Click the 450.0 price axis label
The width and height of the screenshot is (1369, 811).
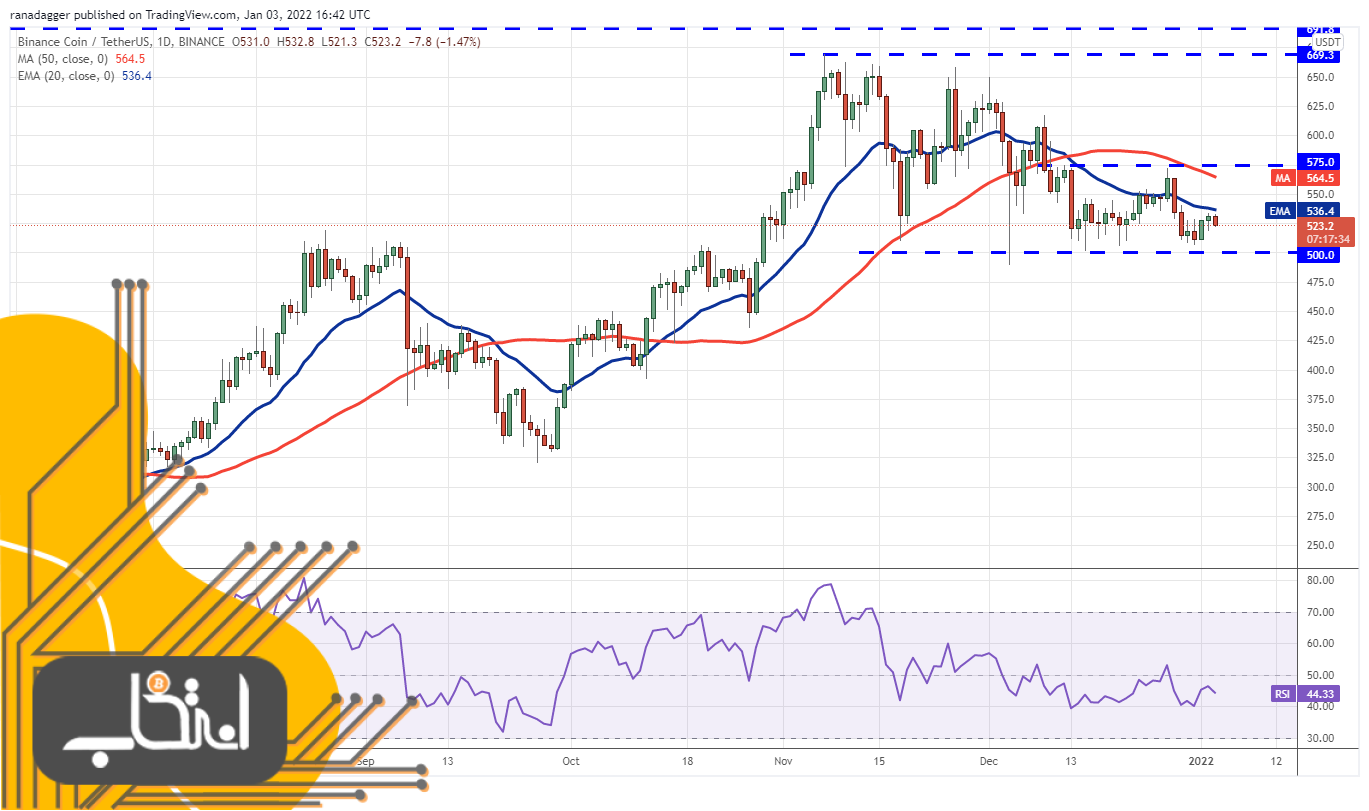pyautogui.click(x=1321, y=312)
